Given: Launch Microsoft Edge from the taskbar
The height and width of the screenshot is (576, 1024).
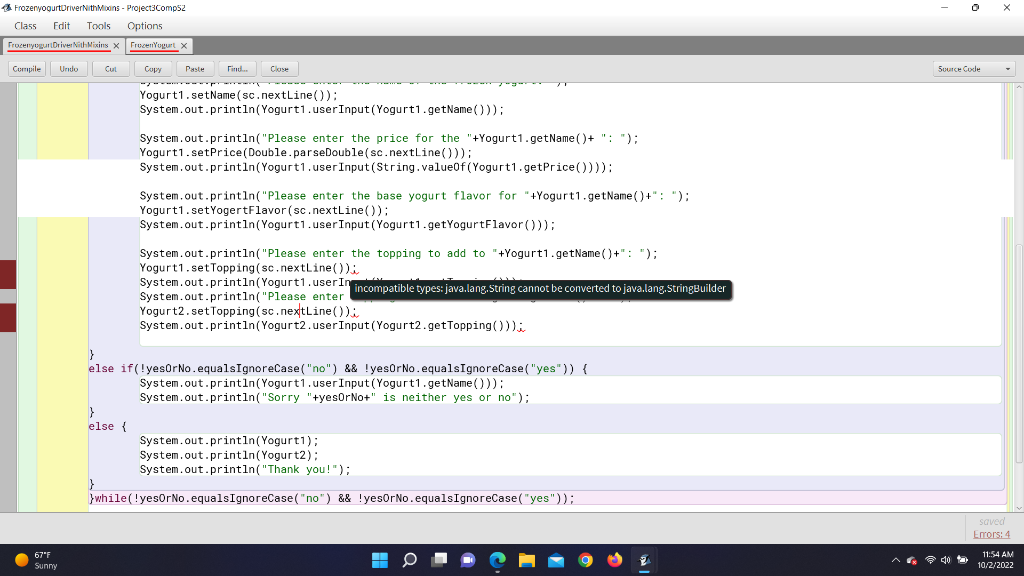Looking at the screenshot, I should click(496, 560).
